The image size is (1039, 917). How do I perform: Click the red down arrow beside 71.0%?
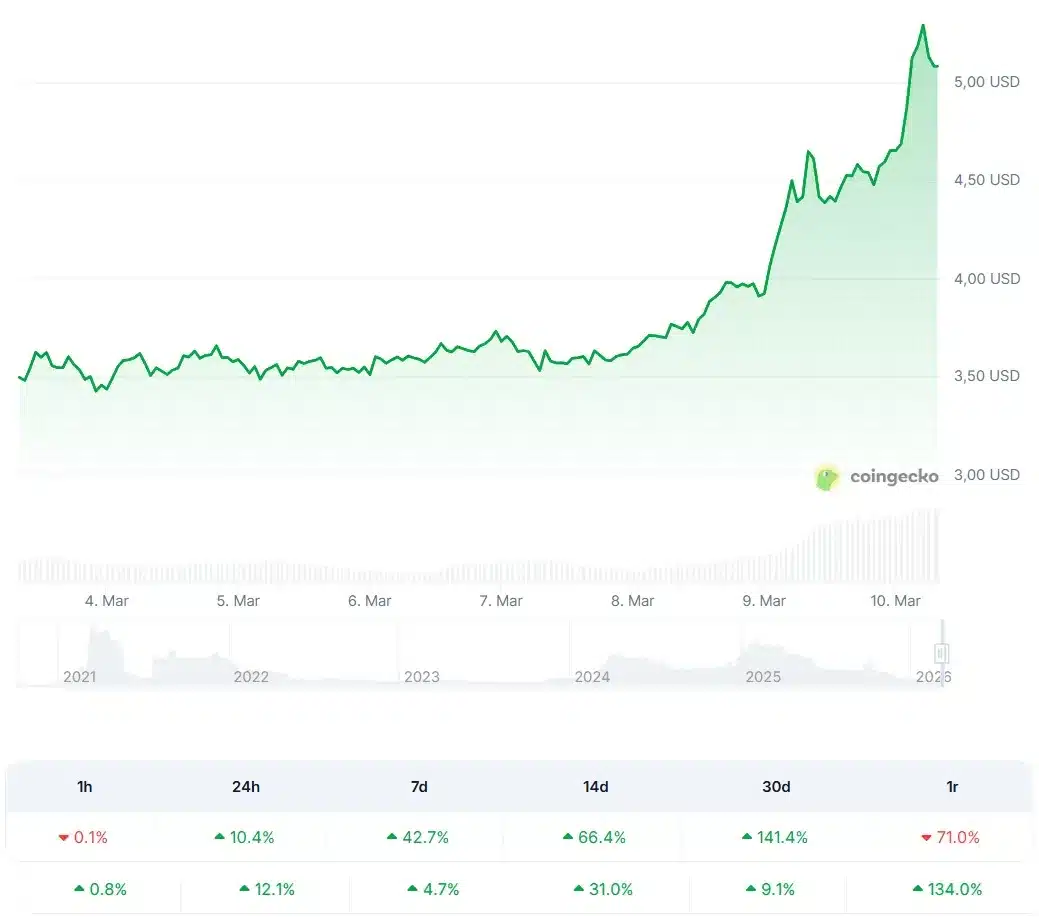(924, 837)
